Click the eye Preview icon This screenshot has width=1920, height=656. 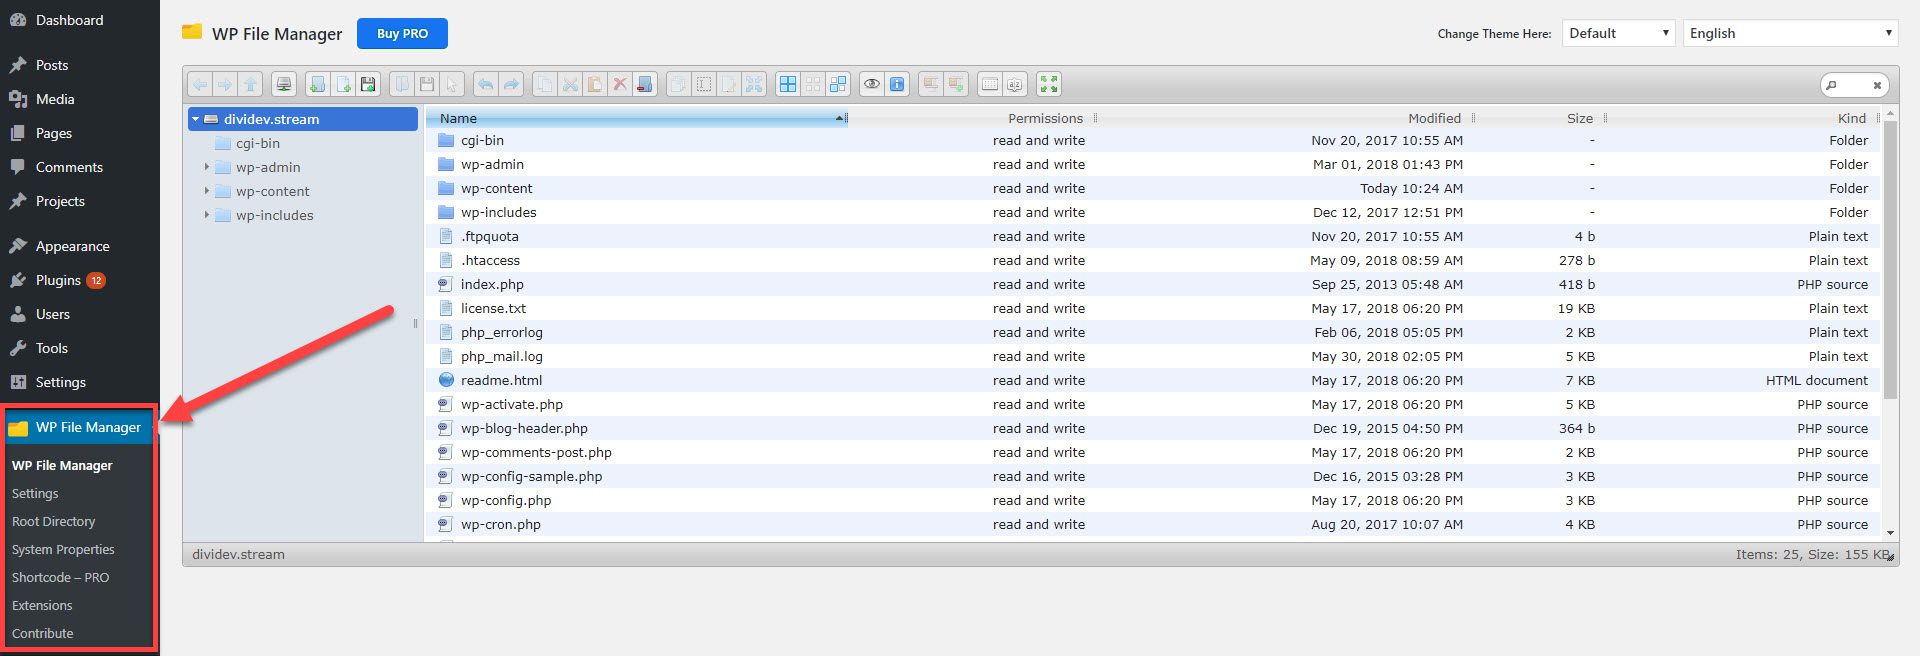872,84
